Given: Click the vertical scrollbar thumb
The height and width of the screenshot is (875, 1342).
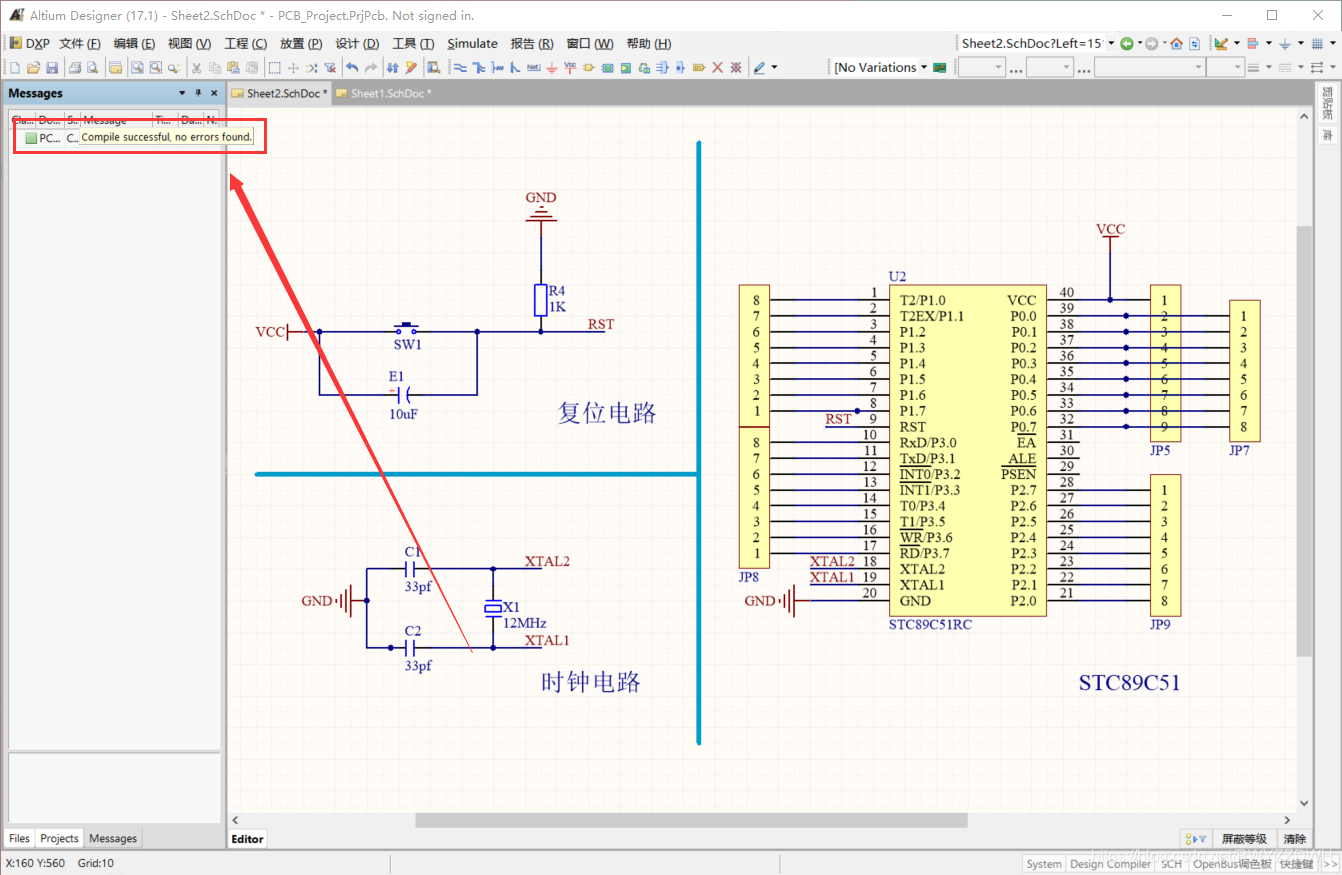Looking at the screenshot, I should (x=1304, y=440).
